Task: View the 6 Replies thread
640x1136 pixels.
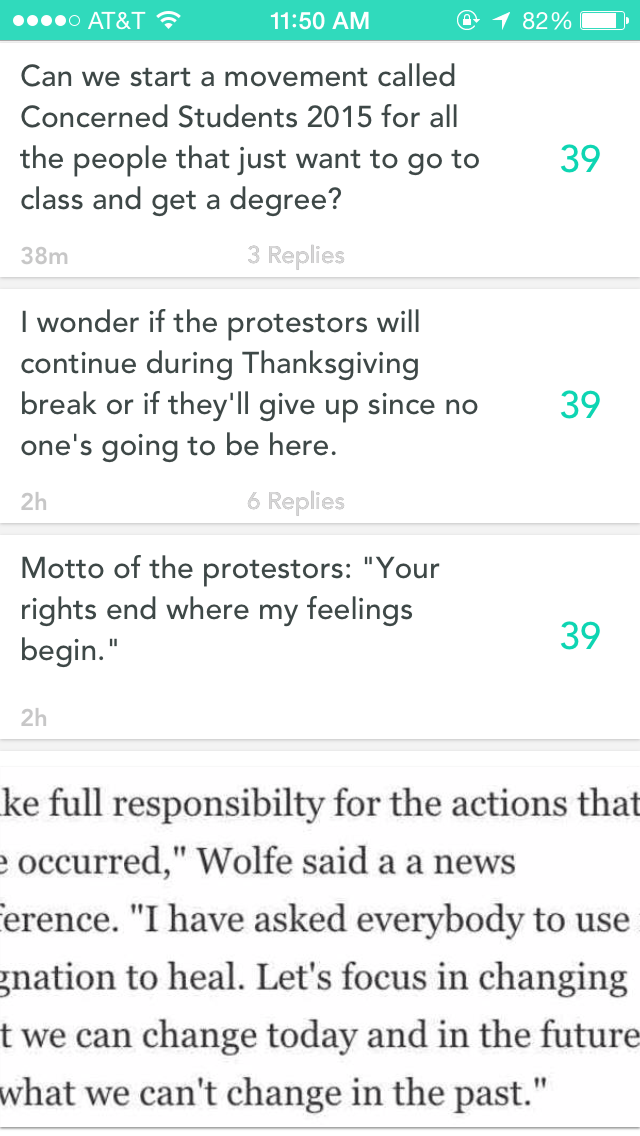Action: [296, 502]
